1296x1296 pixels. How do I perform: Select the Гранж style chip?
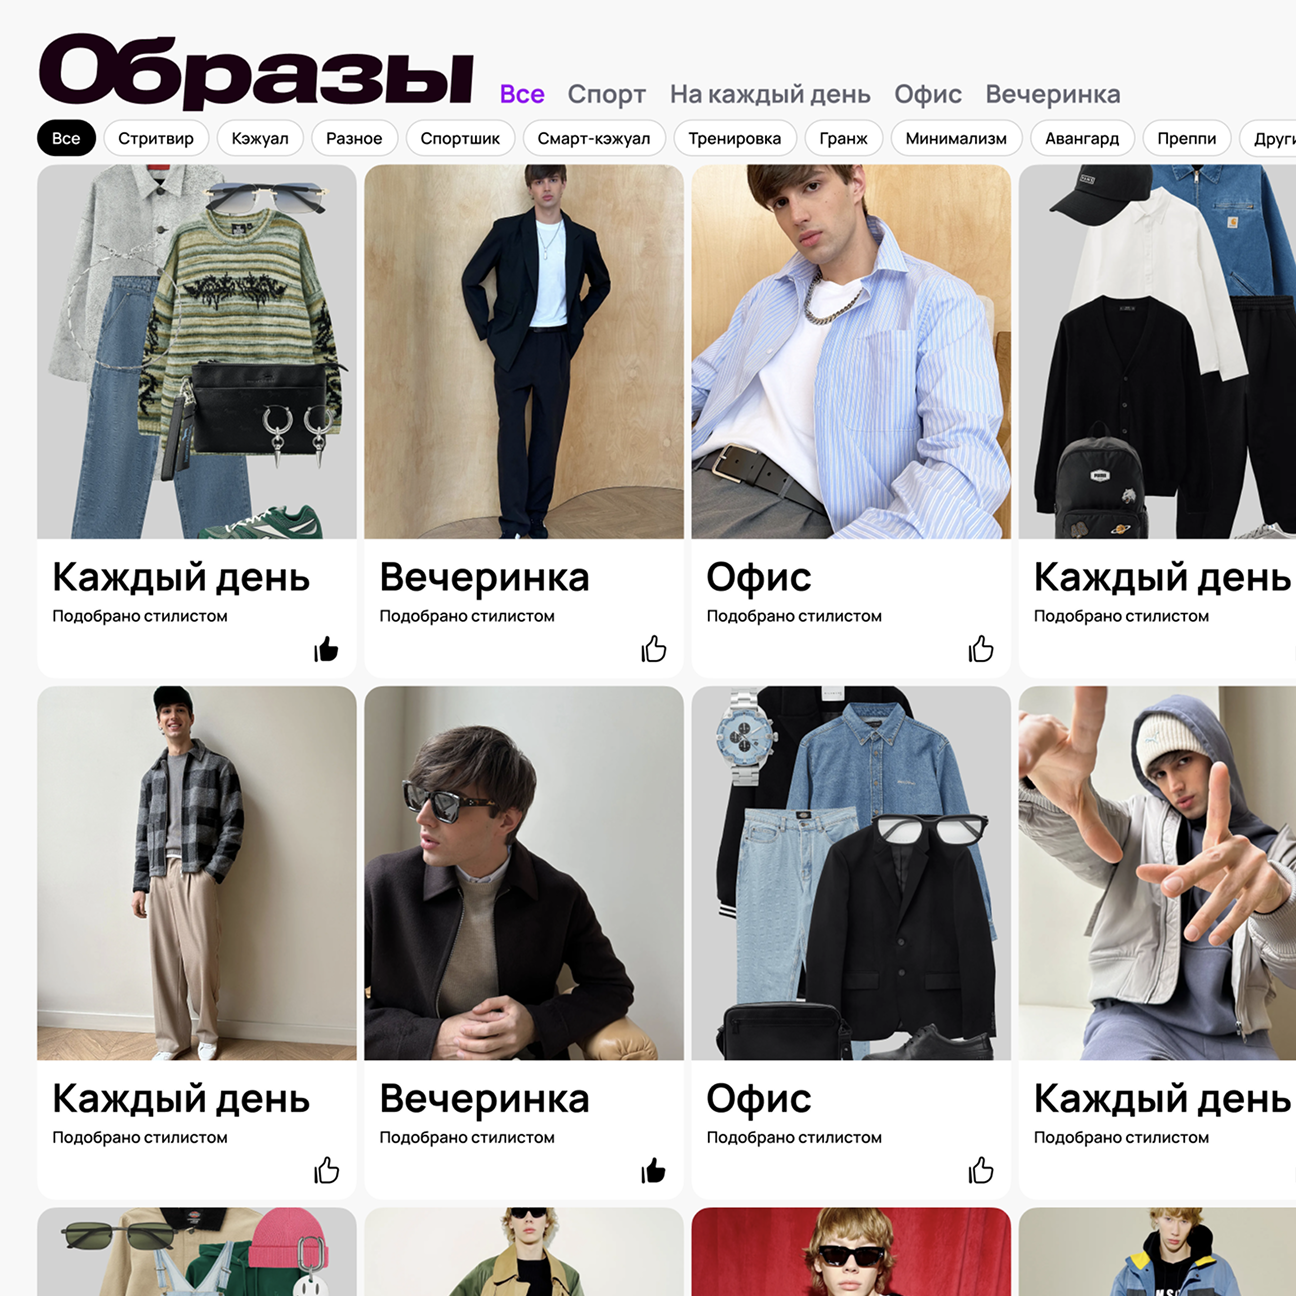843,138
